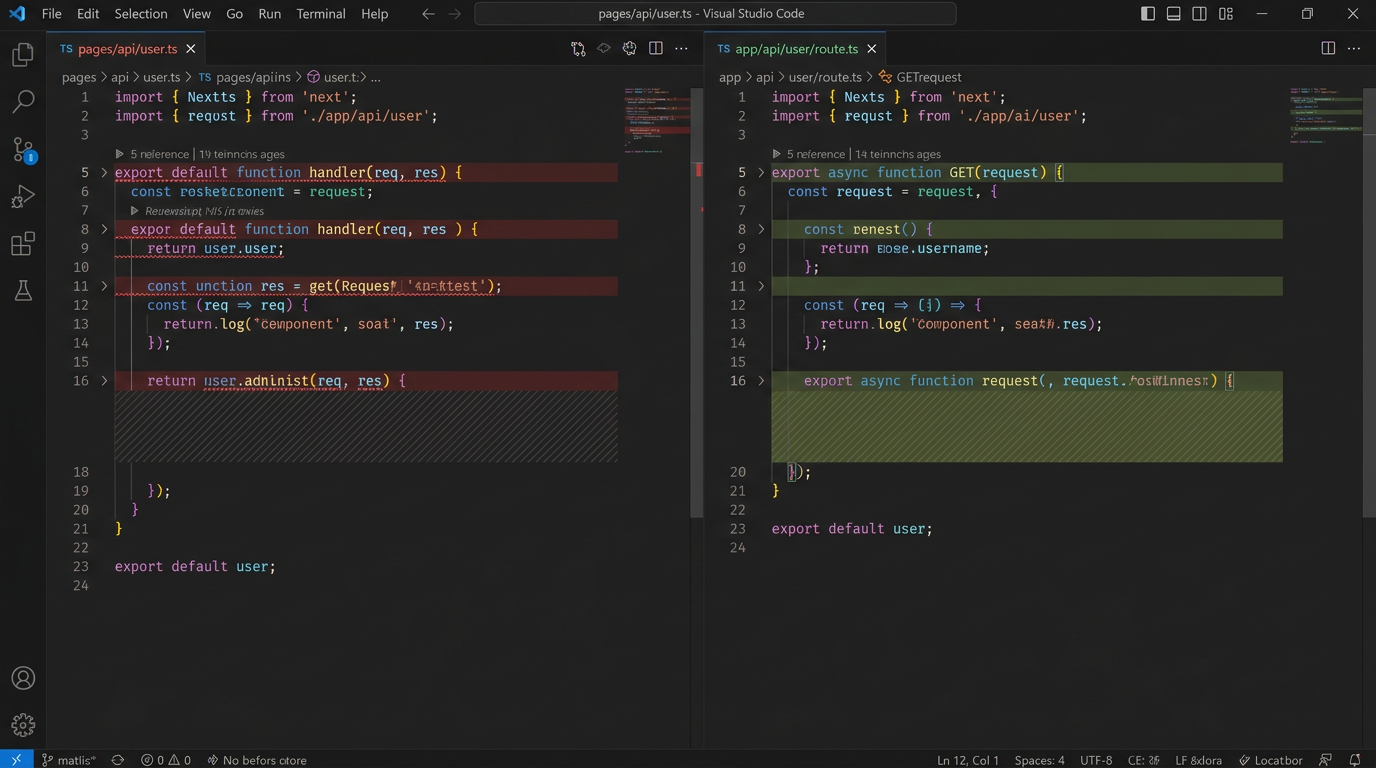The height and width of the screenshot is (768, 1376).
Task: Click '5 reference' codelens in right editor
Action: coord(816,154)
